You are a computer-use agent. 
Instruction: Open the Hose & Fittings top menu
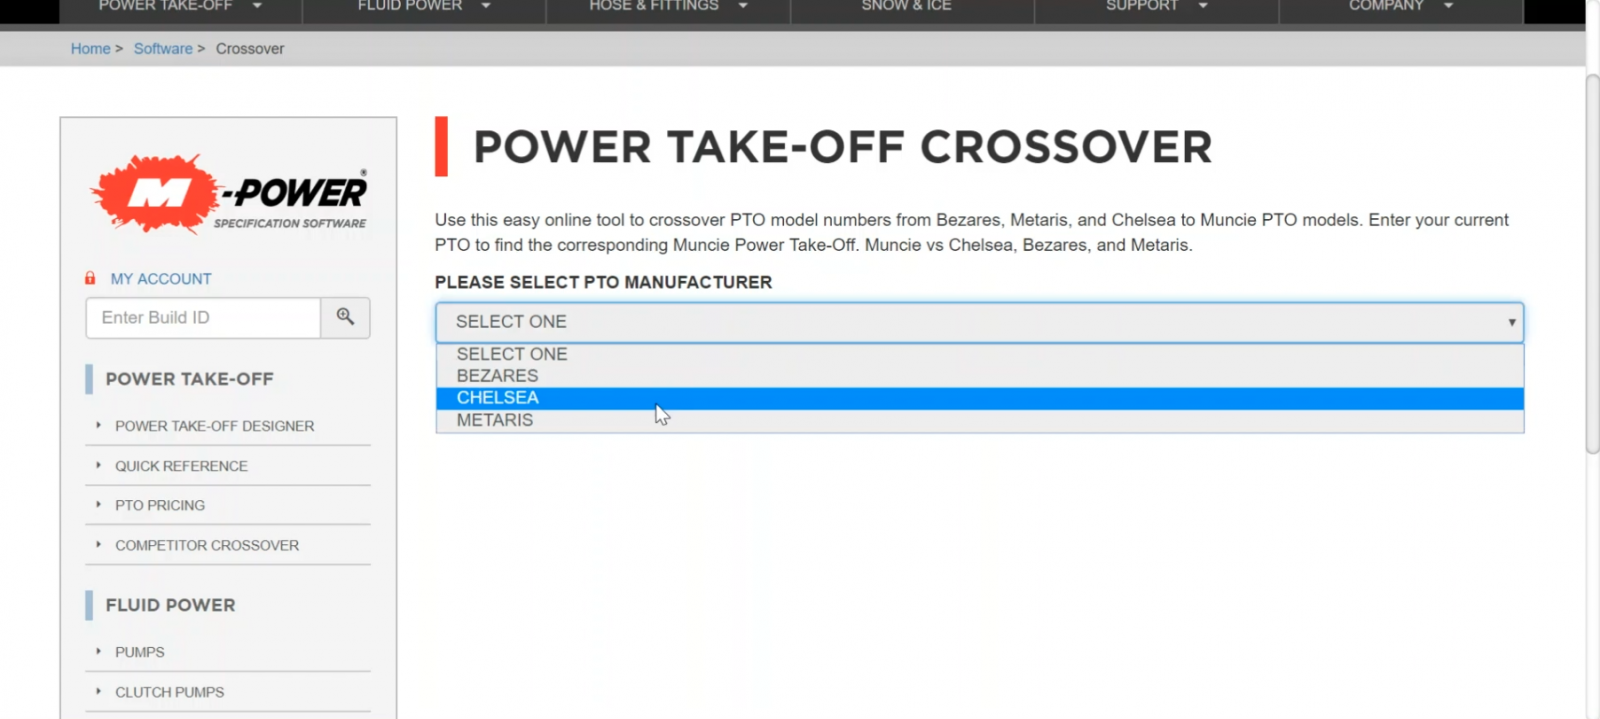pos(654,6)
